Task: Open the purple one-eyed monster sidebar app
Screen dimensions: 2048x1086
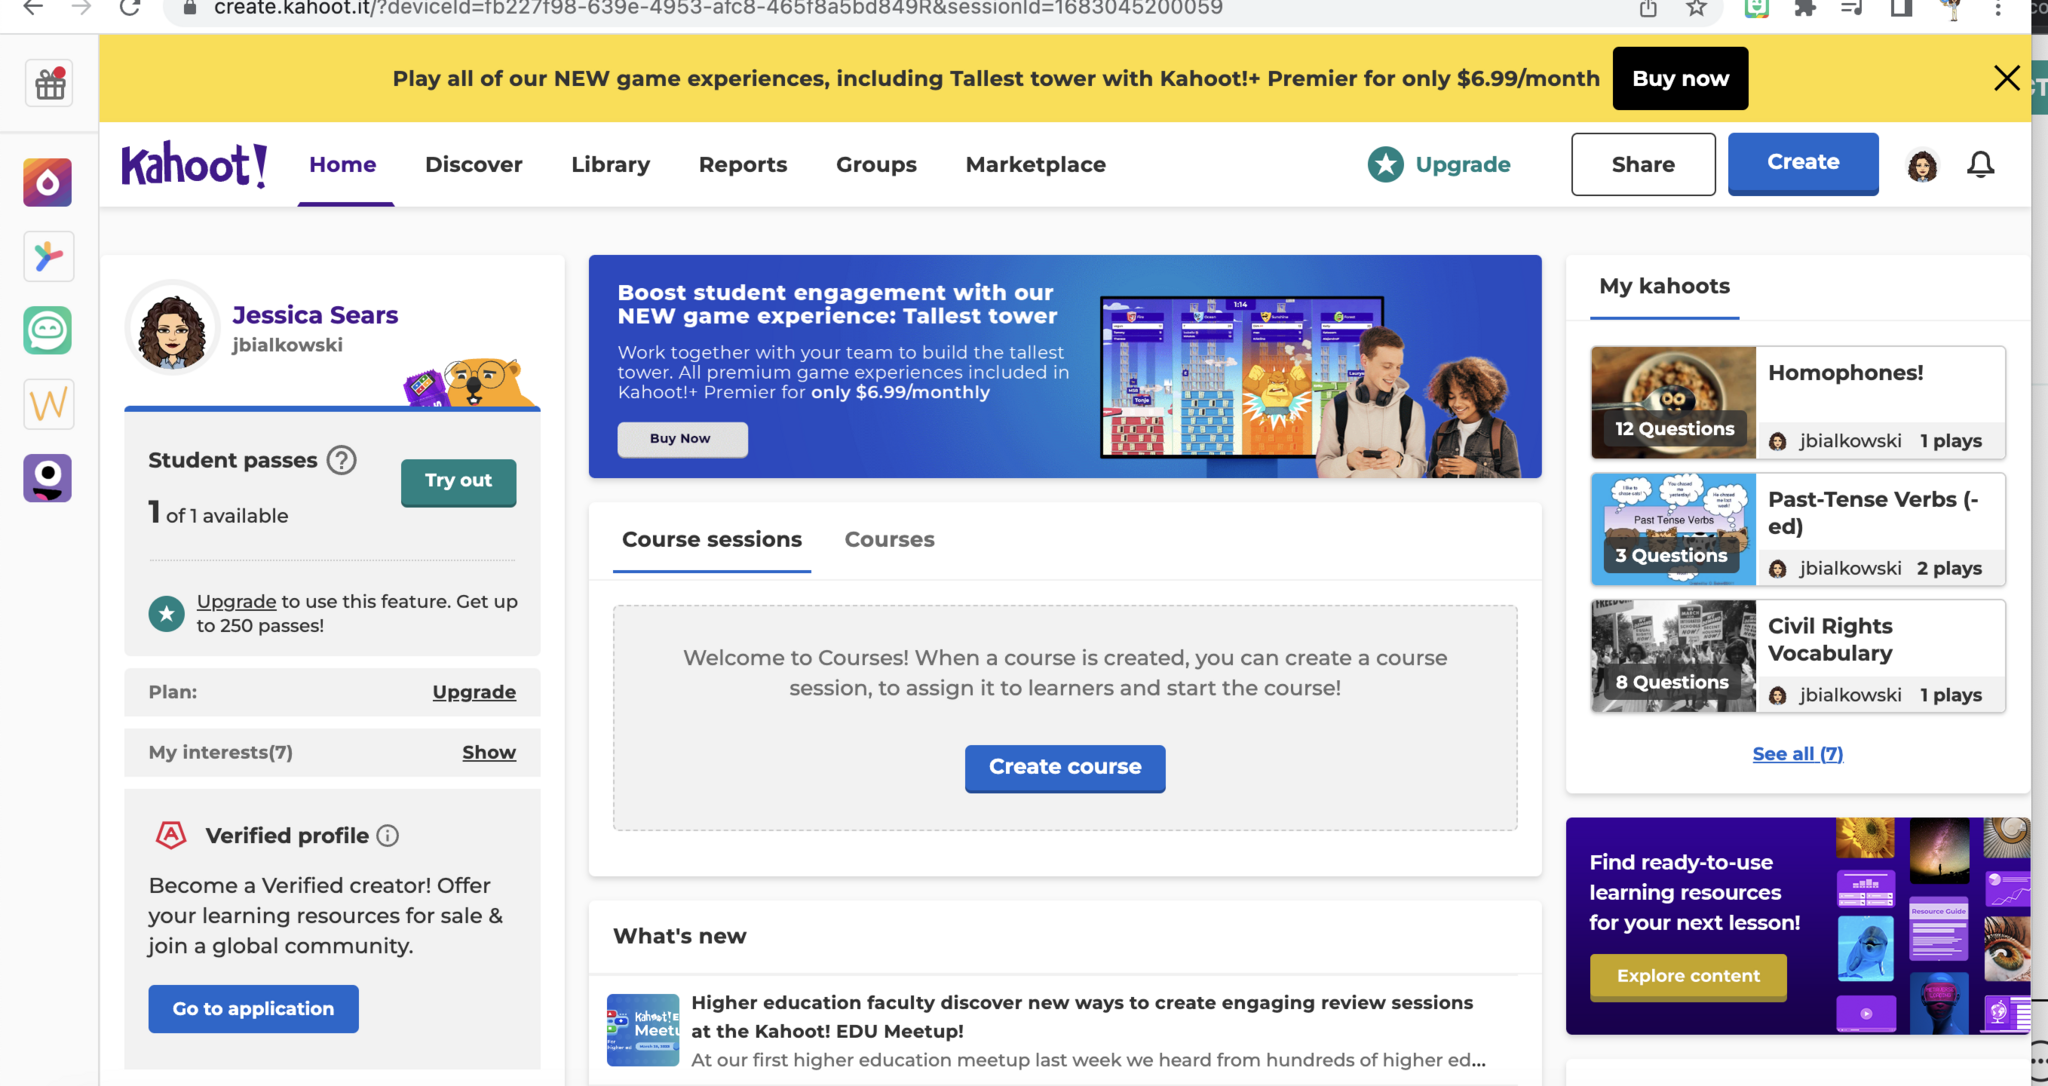Action: point(48,478)
